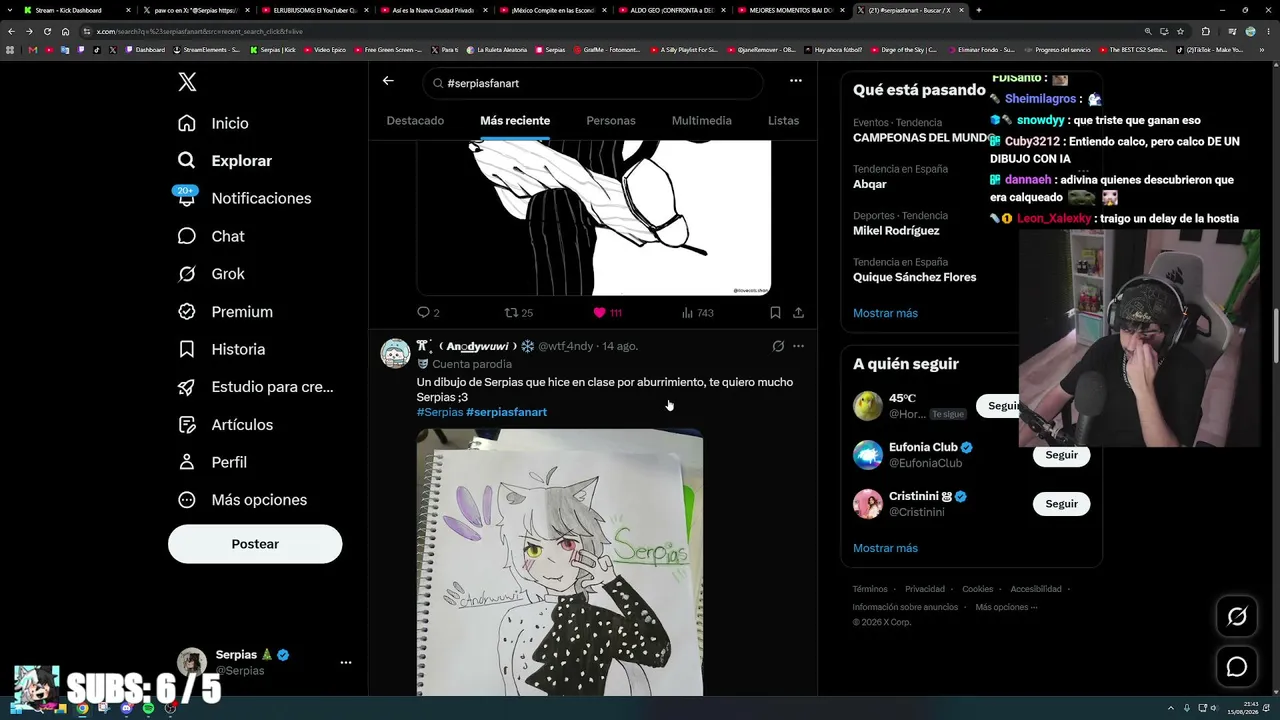This screenshot has width=1280, height=720.
Task: Repost the post with 25 reposts
Action: 518,313
